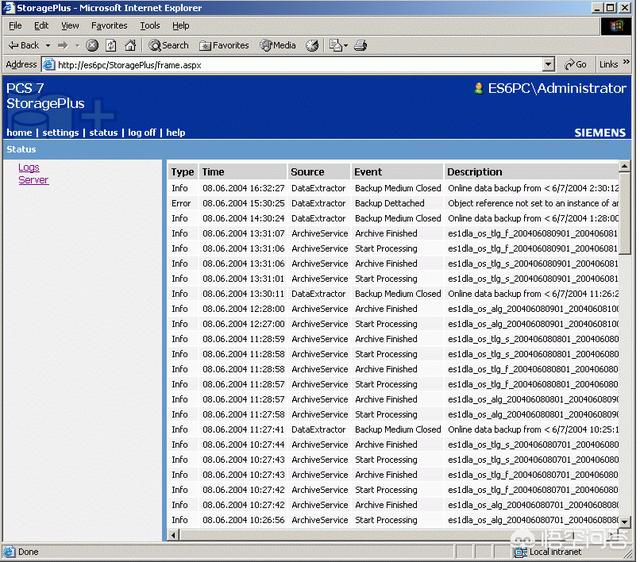Open the Tools menu
Screen dimensions: 640x562
coord(150,26)
